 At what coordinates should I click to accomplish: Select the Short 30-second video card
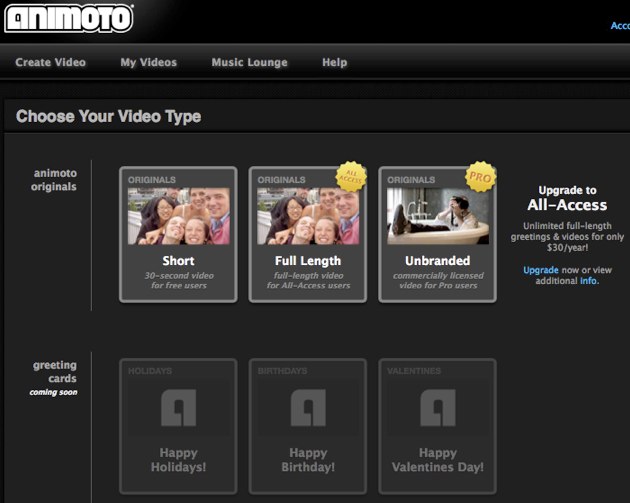pos(178,235)
